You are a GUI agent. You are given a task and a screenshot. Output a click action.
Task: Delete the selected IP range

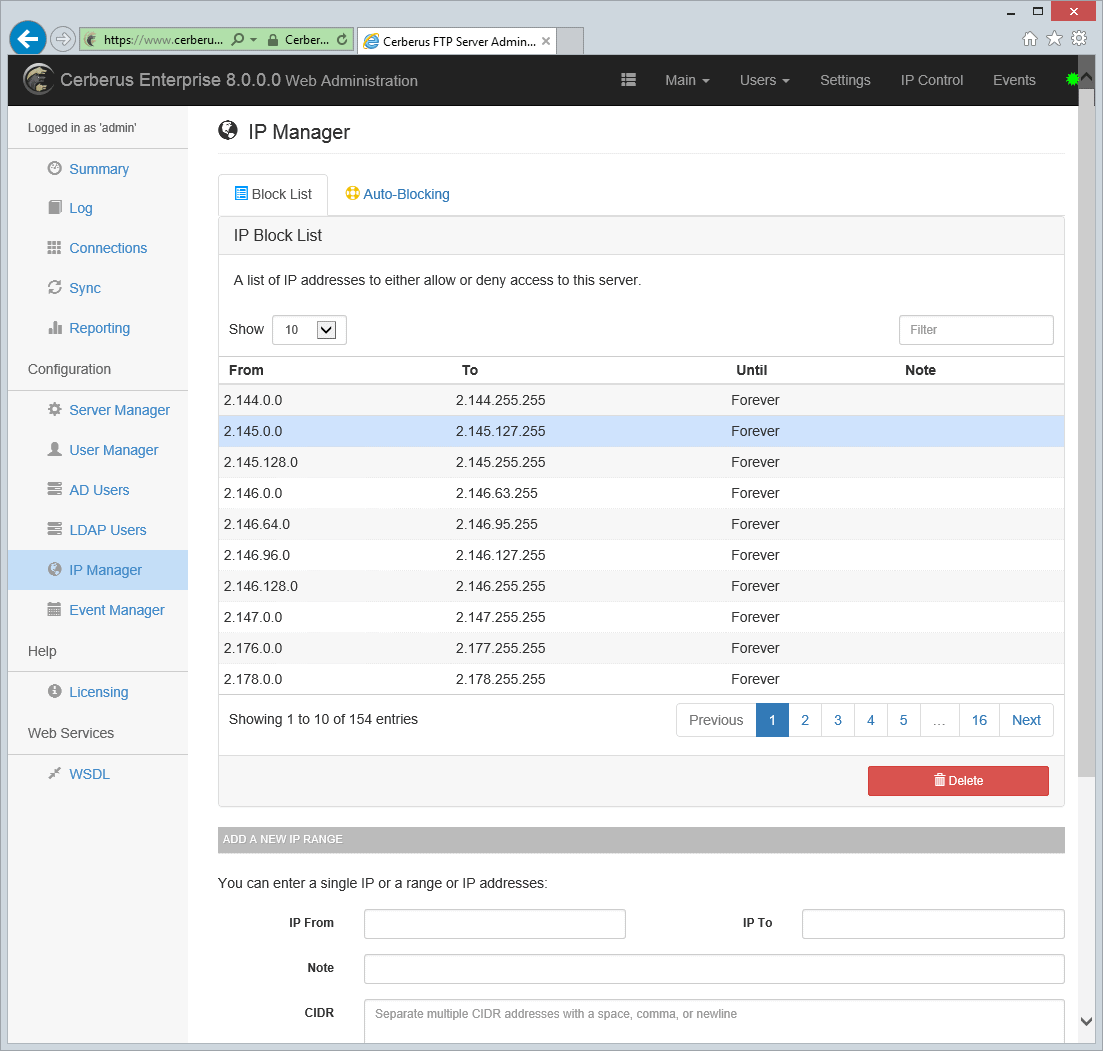pyautogui.click(x=958, y=781)
